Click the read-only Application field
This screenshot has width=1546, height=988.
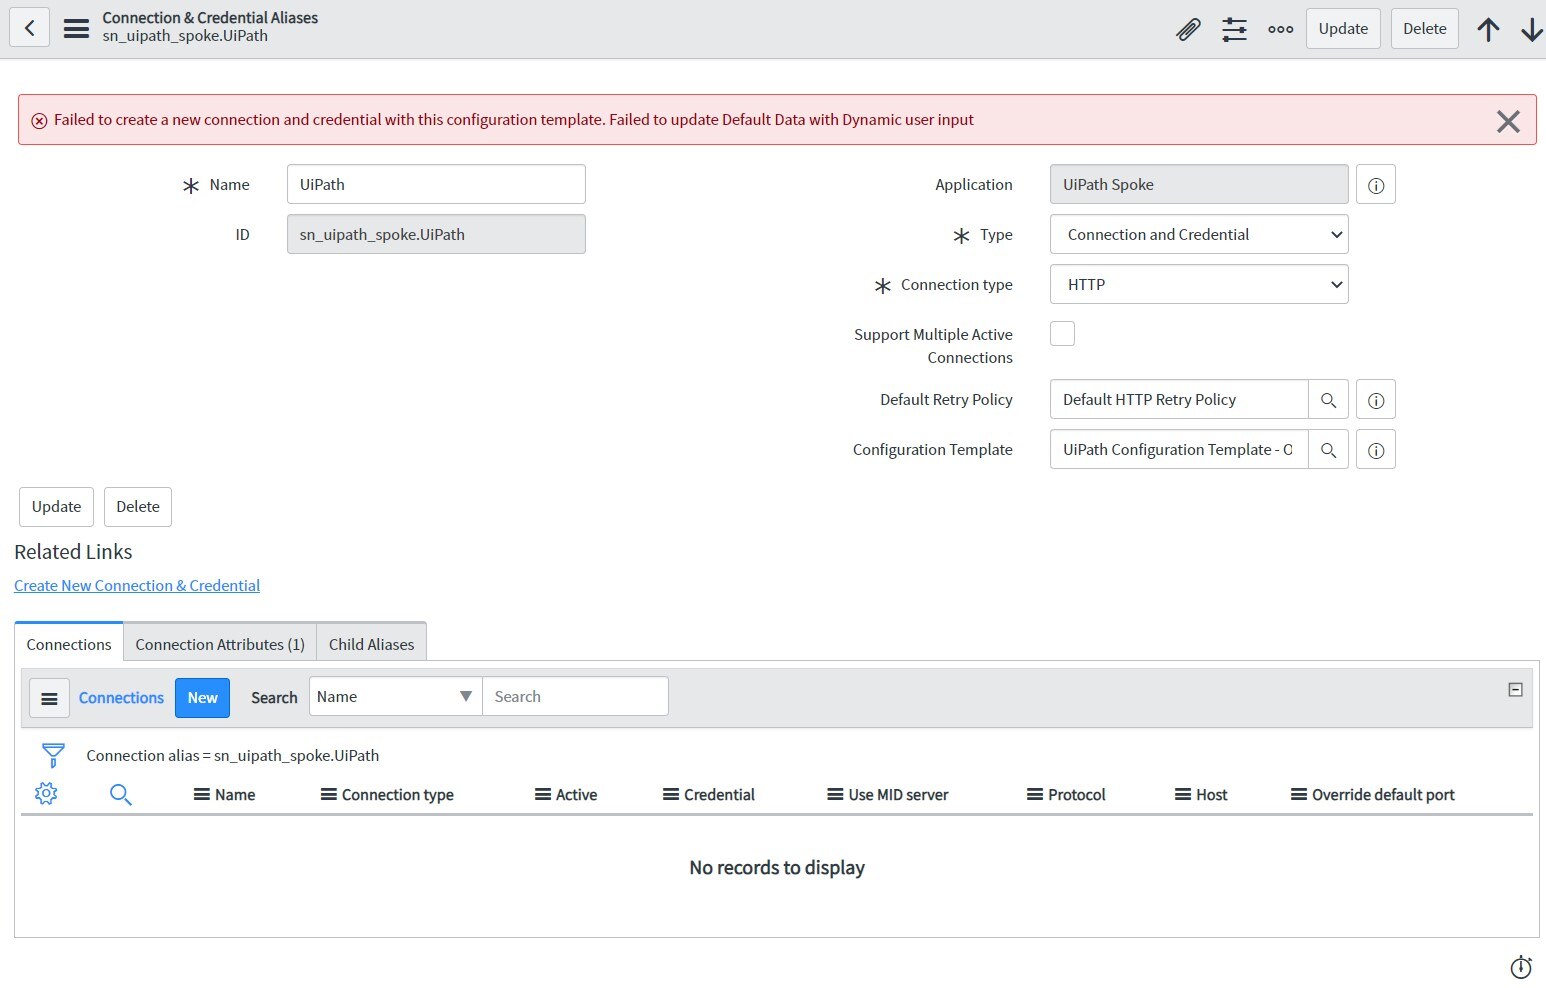click(x=1199, y=185)
